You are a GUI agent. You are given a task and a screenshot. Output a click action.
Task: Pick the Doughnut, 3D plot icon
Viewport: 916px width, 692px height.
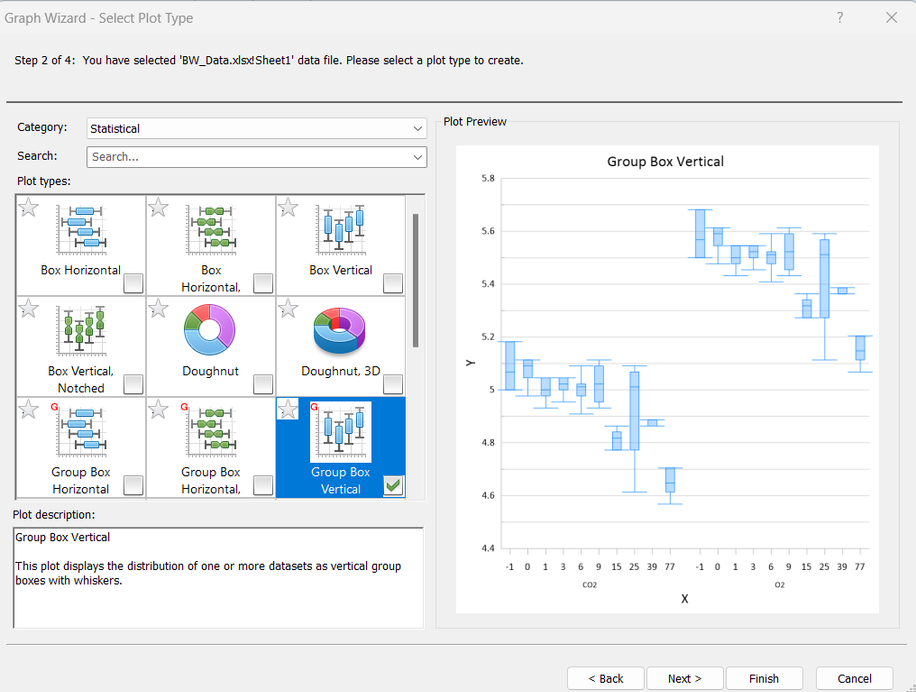[340, 329]
